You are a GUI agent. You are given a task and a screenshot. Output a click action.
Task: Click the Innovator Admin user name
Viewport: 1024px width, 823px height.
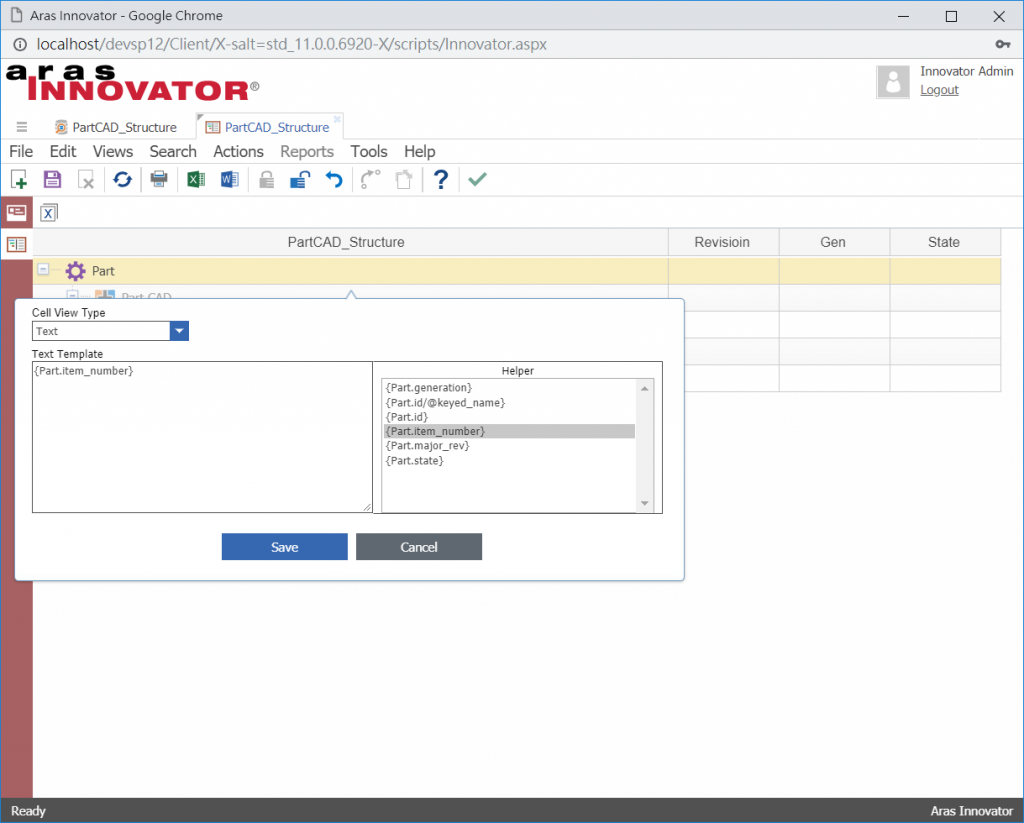pos(967,71)
